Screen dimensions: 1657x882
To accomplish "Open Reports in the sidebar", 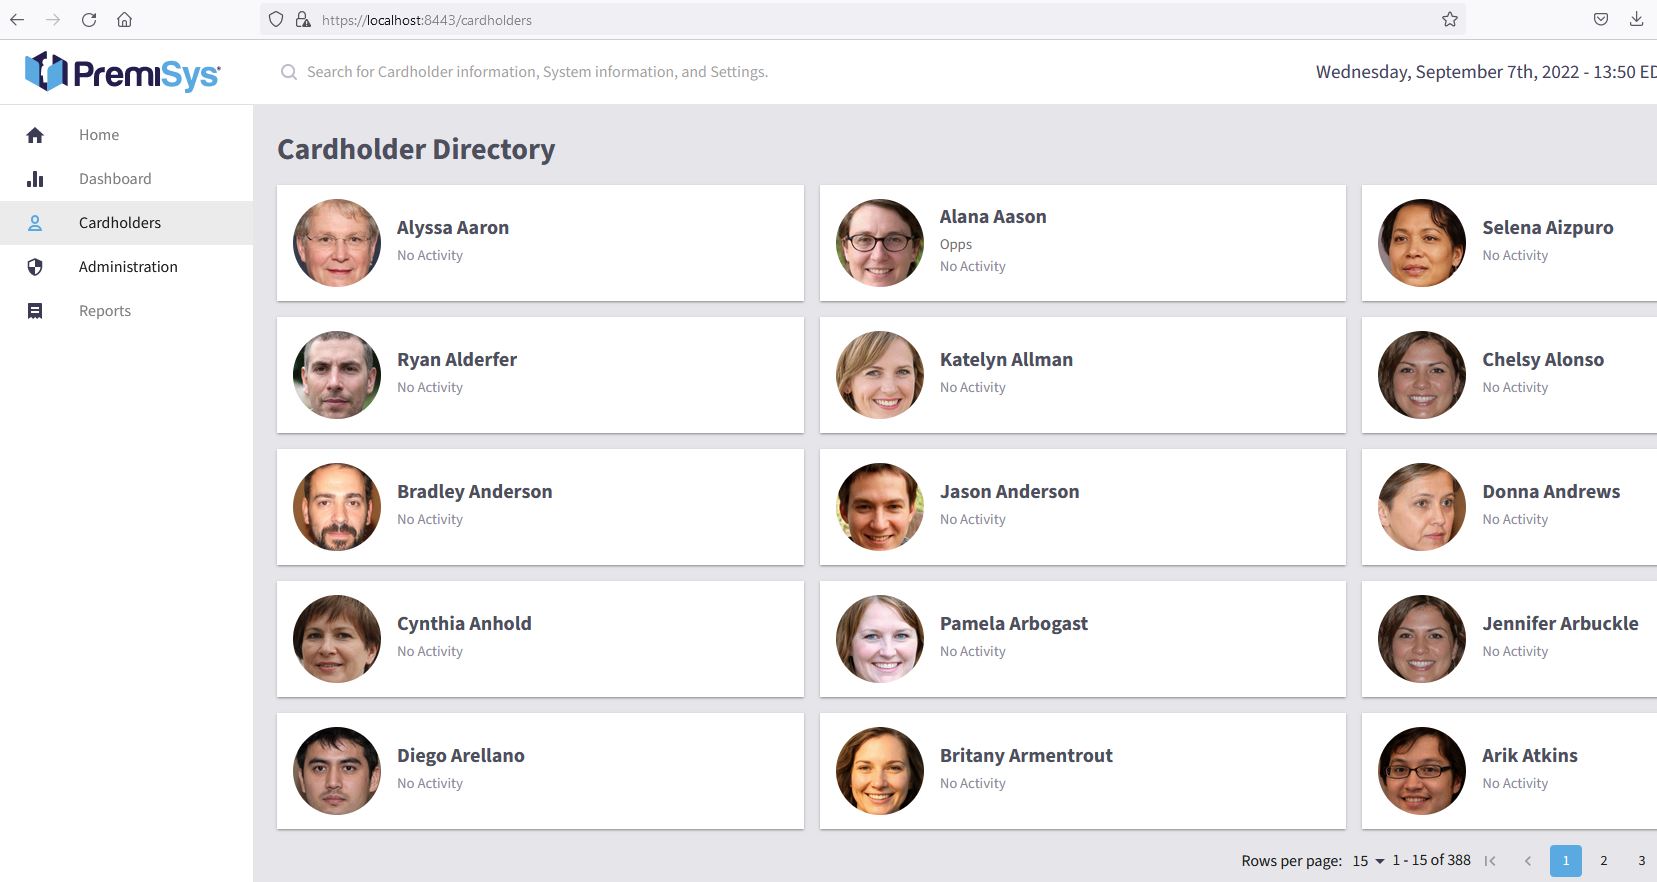I will [x=126, y=311].
